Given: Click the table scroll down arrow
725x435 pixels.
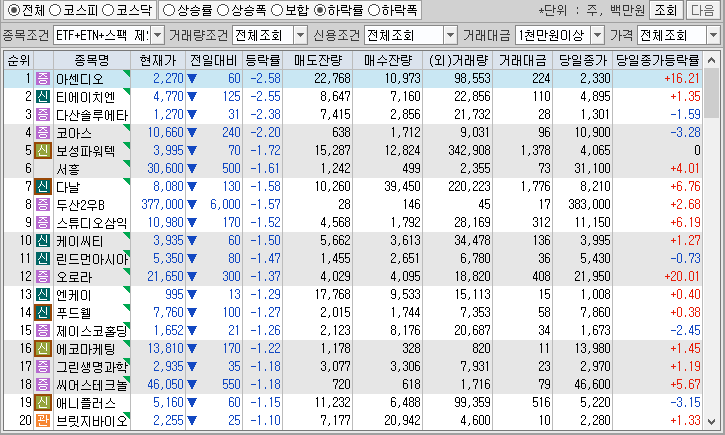Looking at the screenshot, I should point(712,422).
